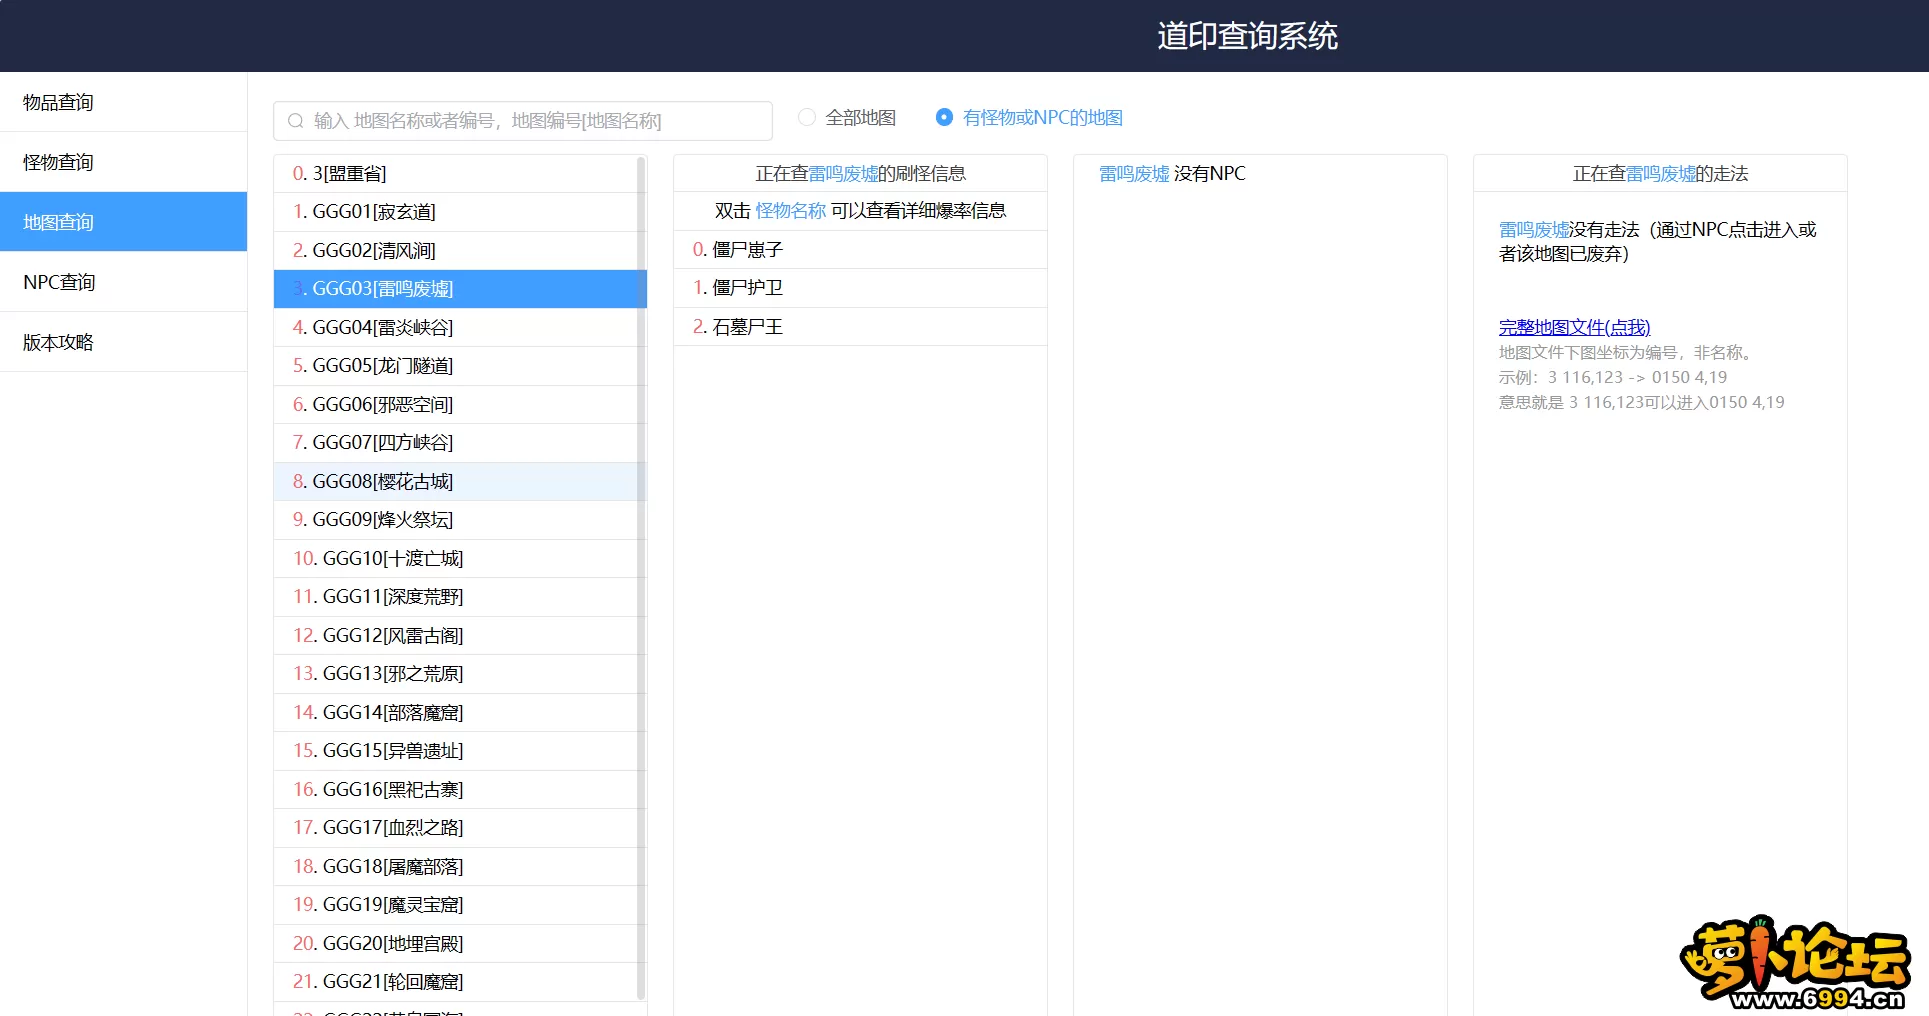Screen dimensions: 1929x1016
Task: Select map GGG21[轮回魔窟]
Action: pos(460,982)
